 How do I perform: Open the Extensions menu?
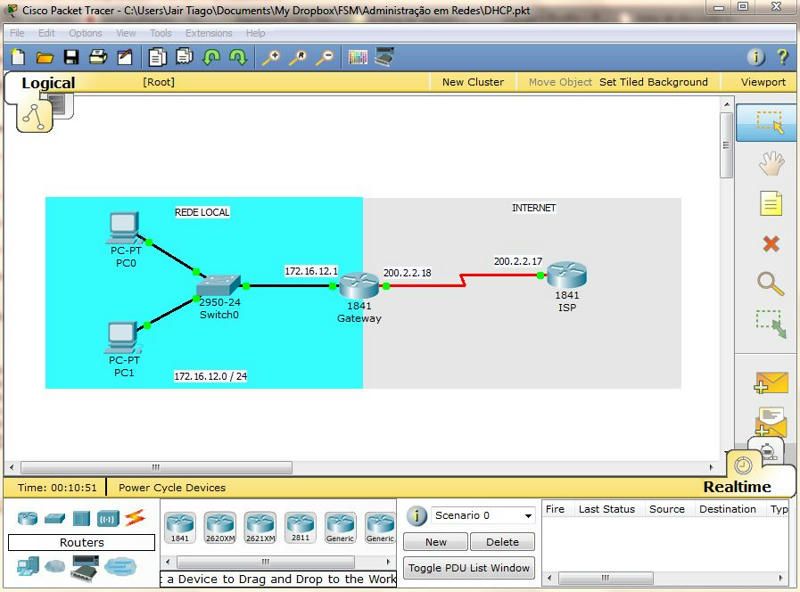click(x=209, y=33)
